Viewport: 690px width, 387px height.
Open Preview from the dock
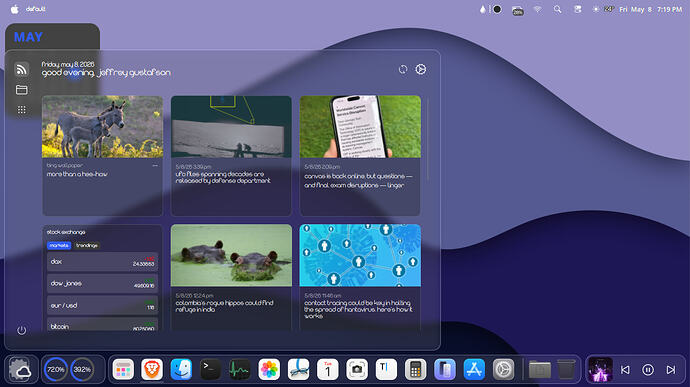[298, 369]
